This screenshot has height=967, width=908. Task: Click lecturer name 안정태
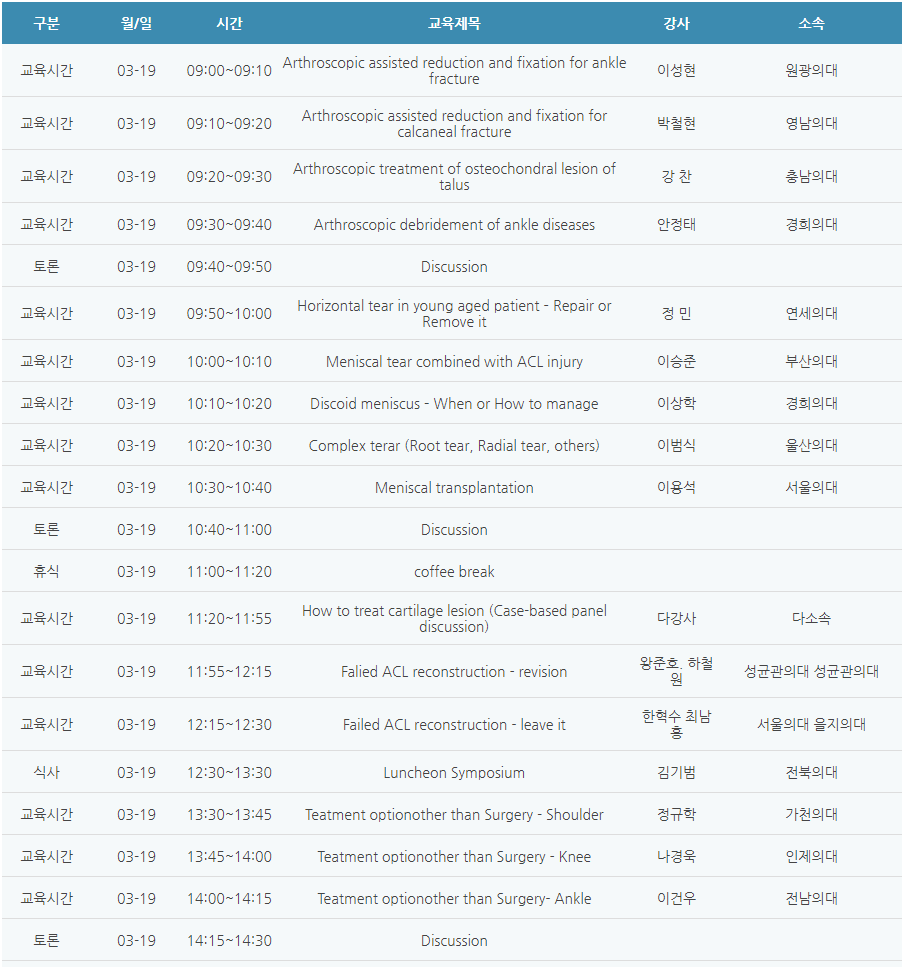point(677,224)
